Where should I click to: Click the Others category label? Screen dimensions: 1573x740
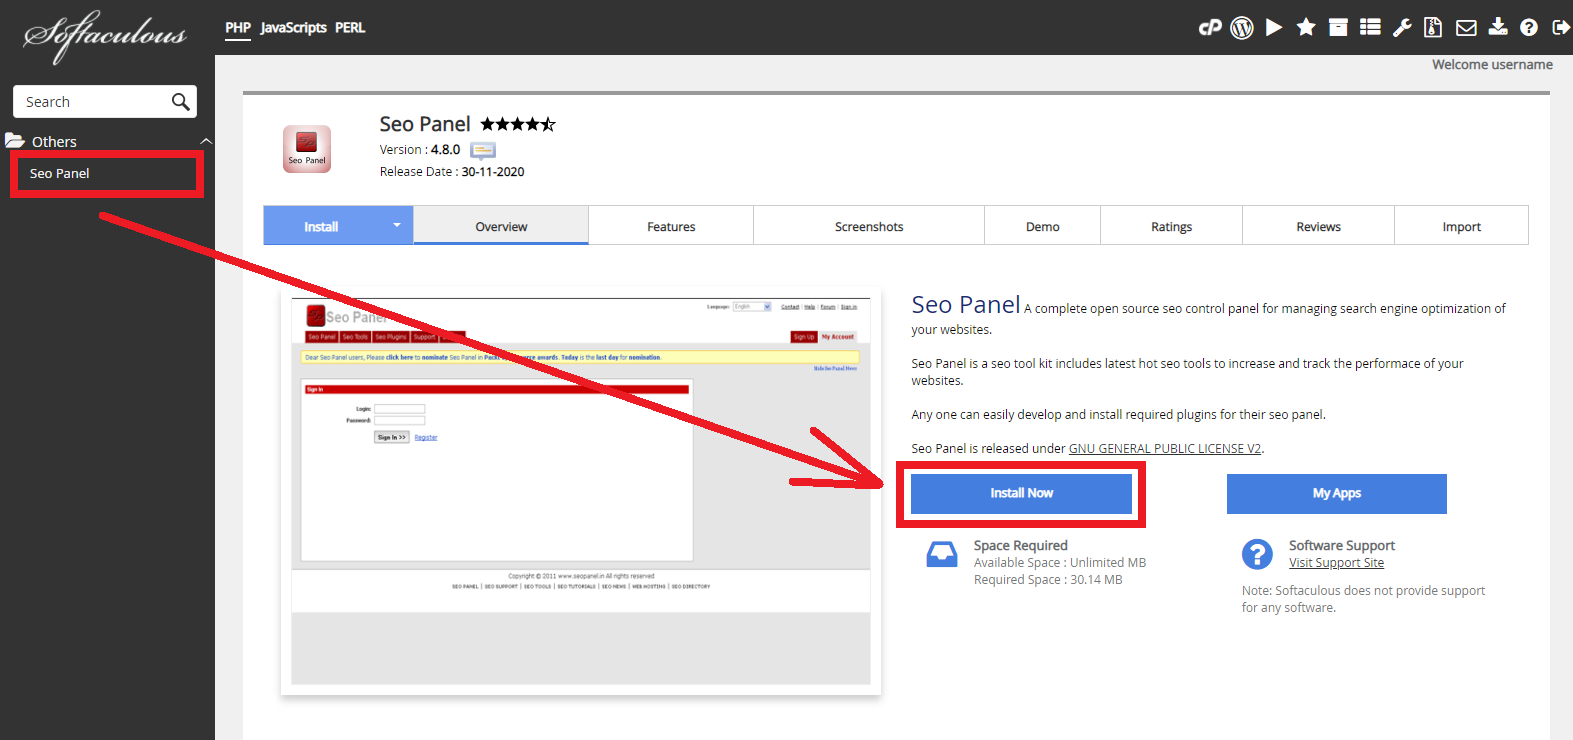54,142
